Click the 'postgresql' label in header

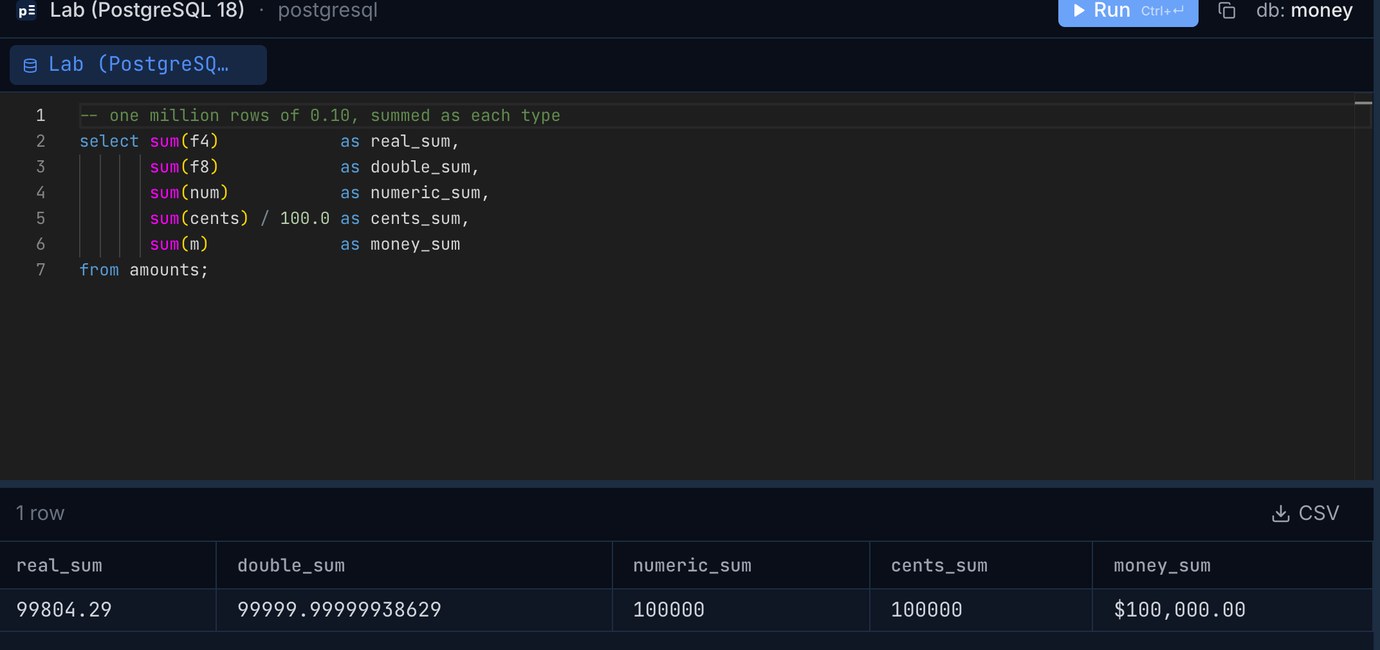pyautogui.click(x=328, y=11)
